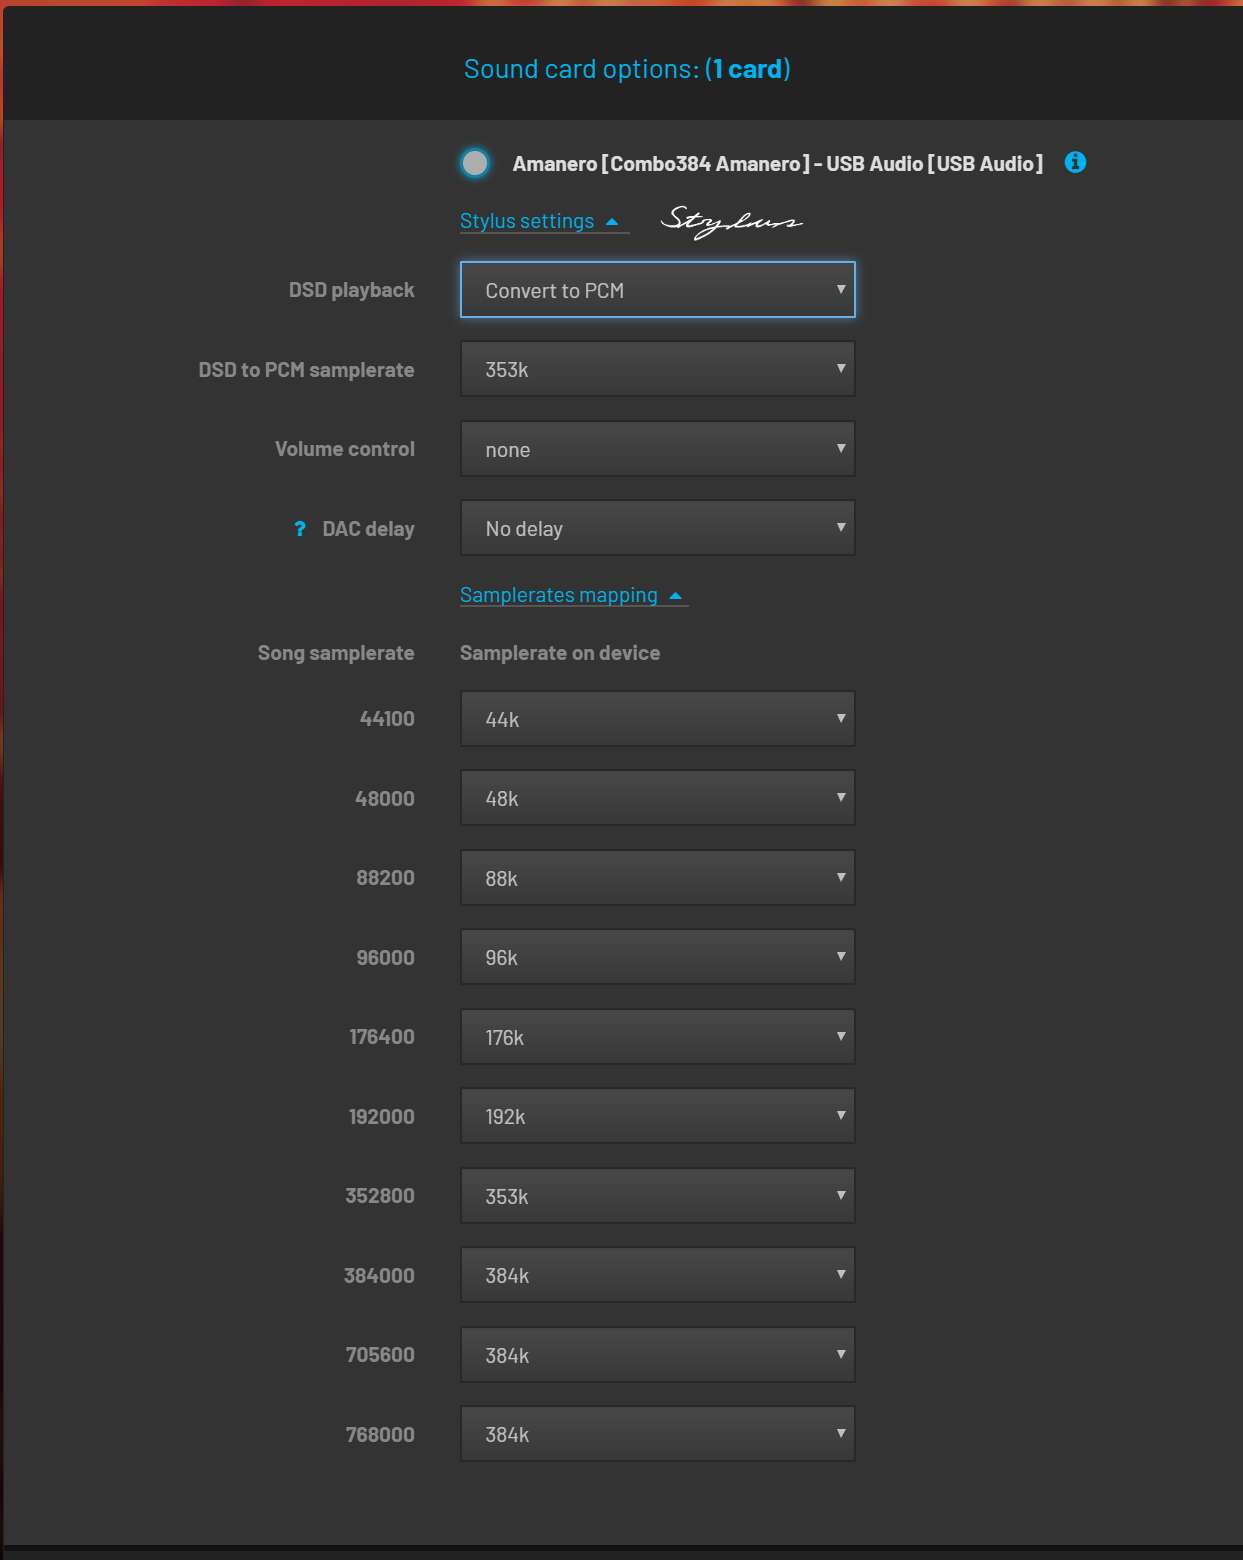This screenshot has height=1560, width=1243.
Task: Open the Volume control dropdown
Action: click(x=657, y=449)
